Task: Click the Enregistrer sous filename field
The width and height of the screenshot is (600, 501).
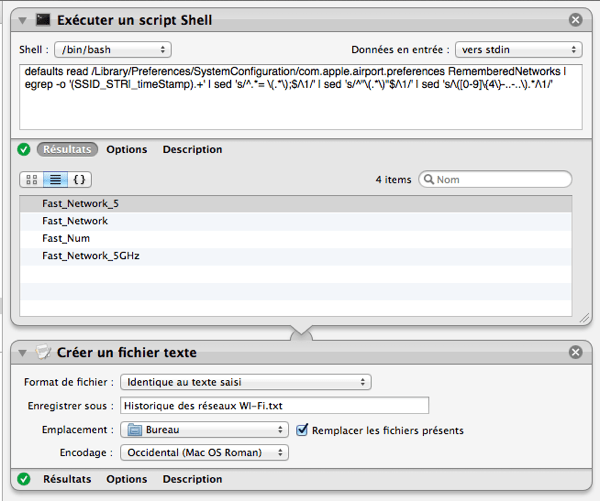Action: (x=273, y=405)
